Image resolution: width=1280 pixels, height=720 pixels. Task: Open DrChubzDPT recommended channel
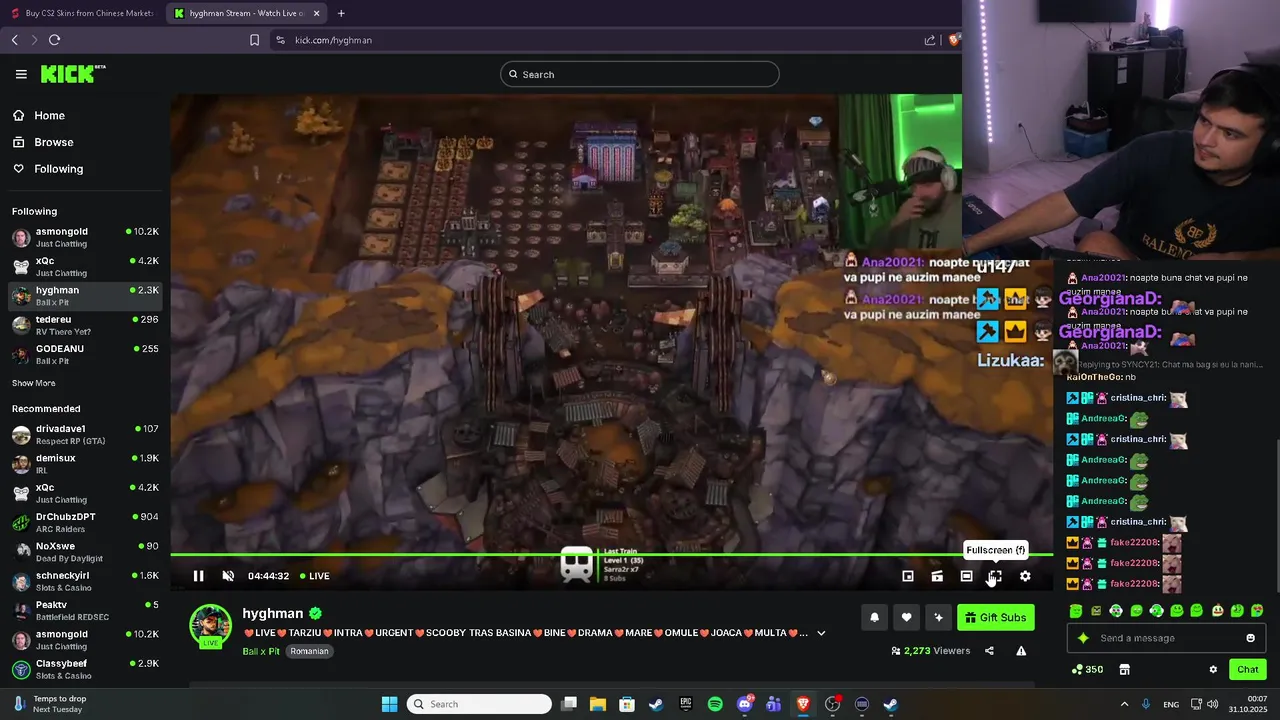coord(85,522)
